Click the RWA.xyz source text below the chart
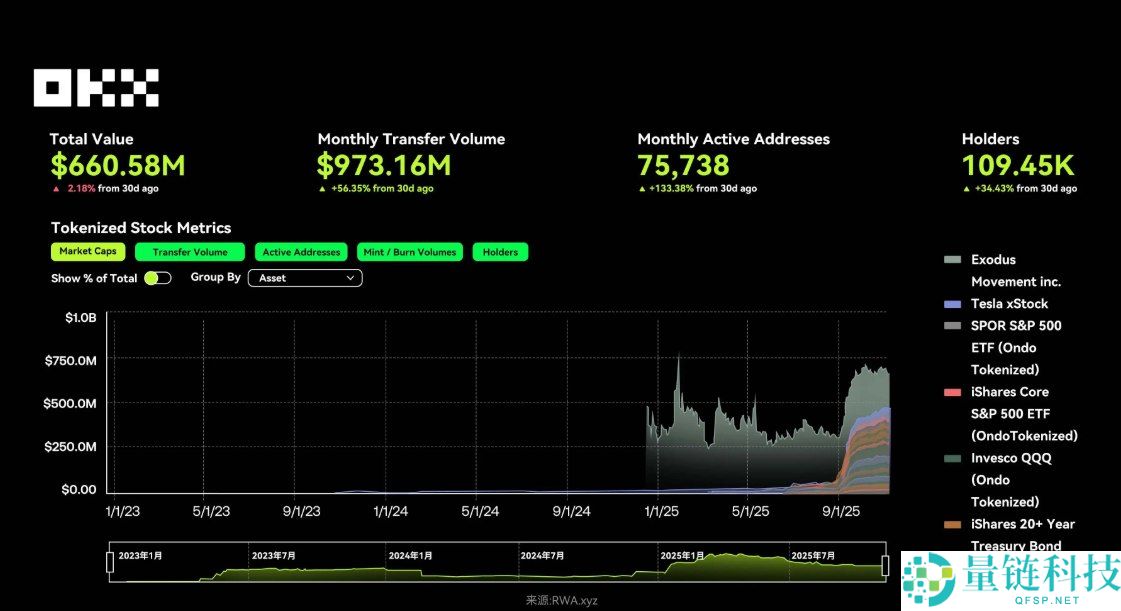1121x611 pixels. tap(561, 600)
